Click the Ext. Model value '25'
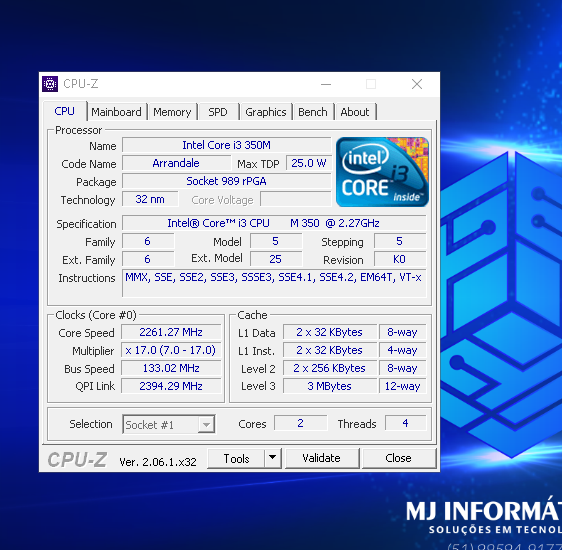The width and height of the screenshot is (562, 550). point(276,259)
